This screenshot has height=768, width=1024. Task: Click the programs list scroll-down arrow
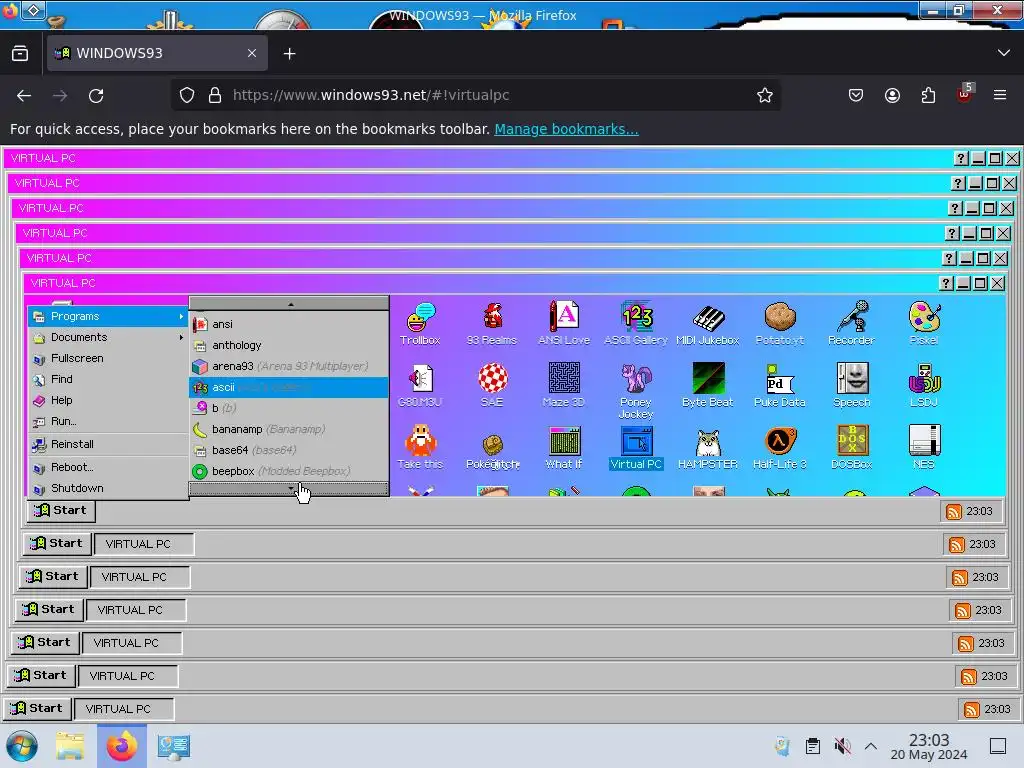289,488
